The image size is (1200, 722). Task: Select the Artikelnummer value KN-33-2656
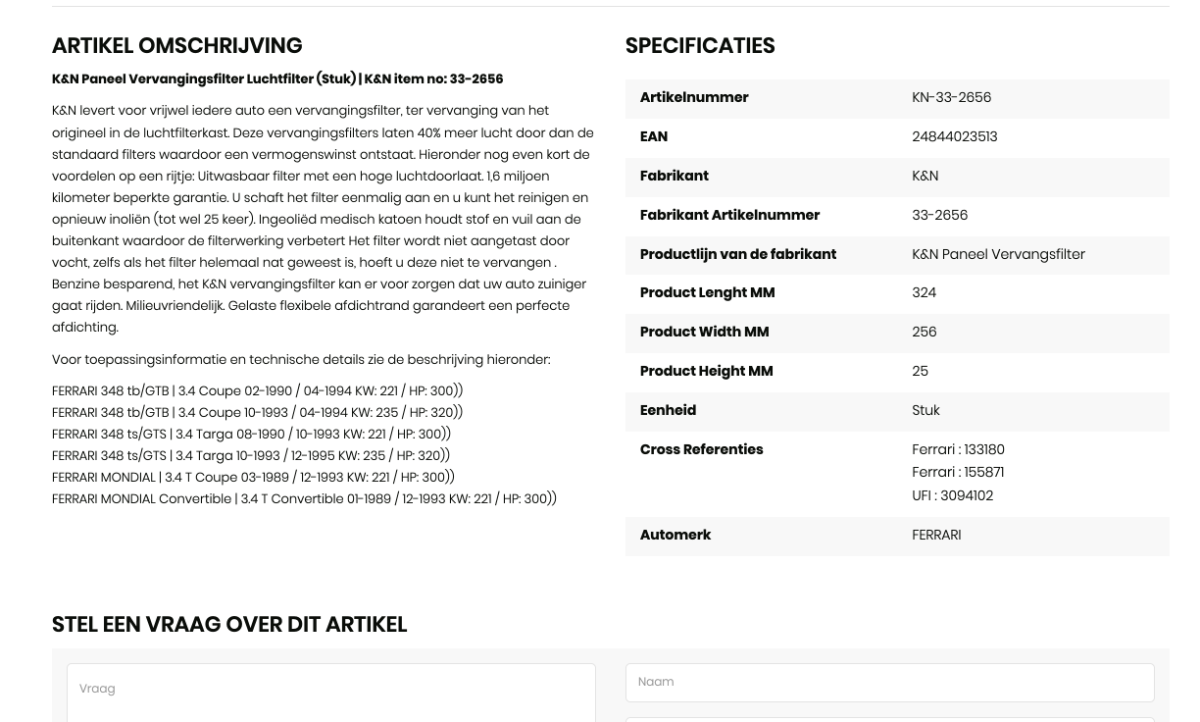(945, 97)
